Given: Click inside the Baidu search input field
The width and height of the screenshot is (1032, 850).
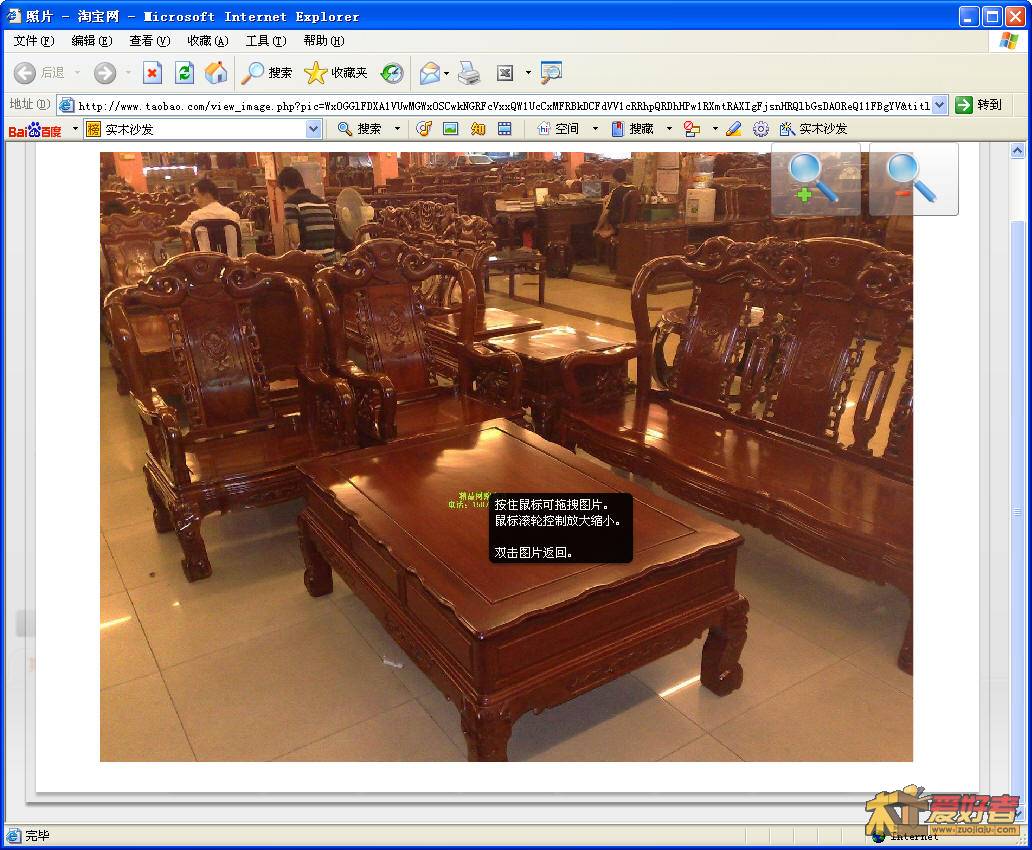Looking at the screenshot, I should click(x=200, y=129).
